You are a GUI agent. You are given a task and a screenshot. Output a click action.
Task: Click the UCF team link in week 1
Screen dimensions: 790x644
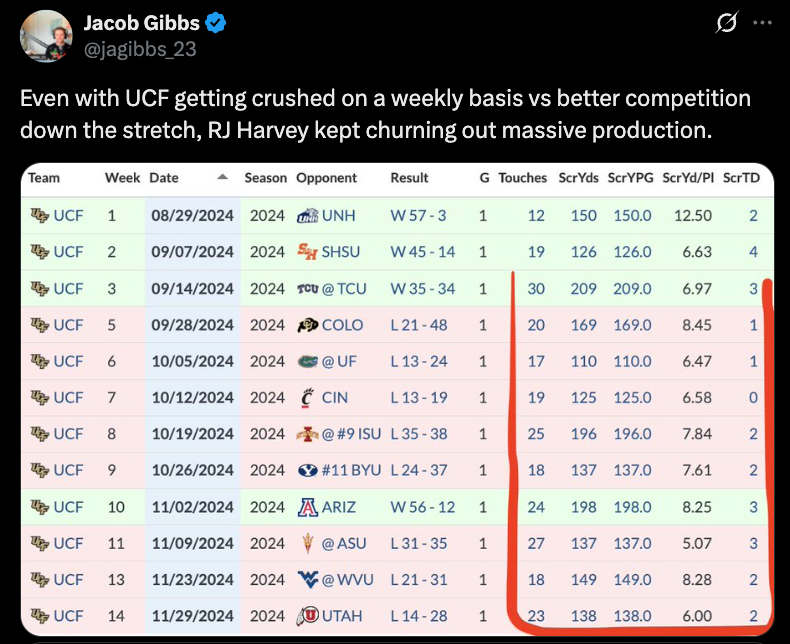(68, 215)
